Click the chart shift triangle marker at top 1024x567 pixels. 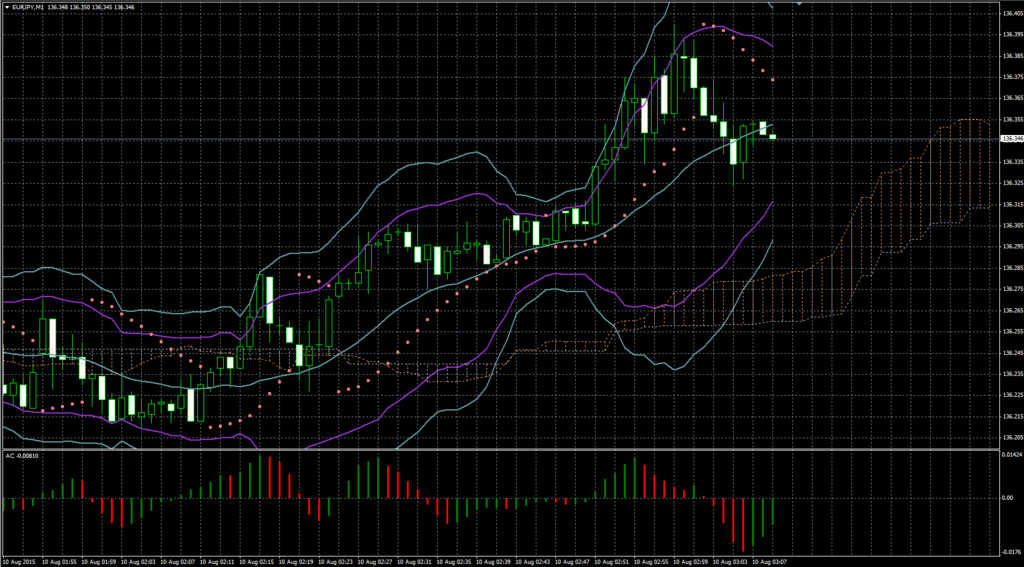click(x=798, y=3)
